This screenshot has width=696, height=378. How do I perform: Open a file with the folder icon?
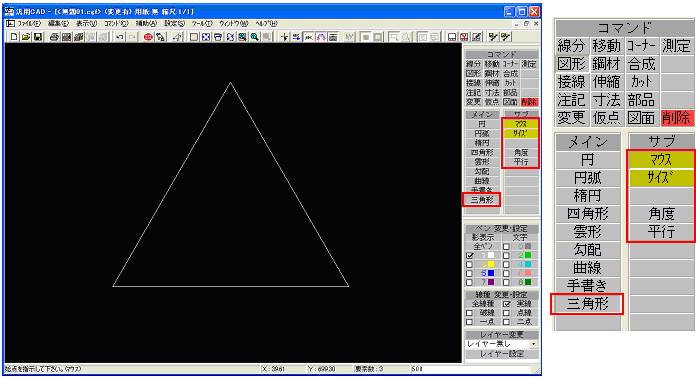(26, 37)
